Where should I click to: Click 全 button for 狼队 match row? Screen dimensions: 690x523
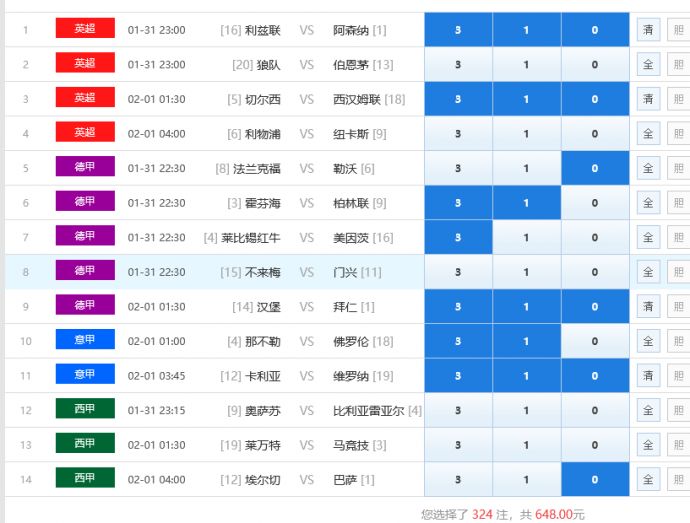coord(648,65)
